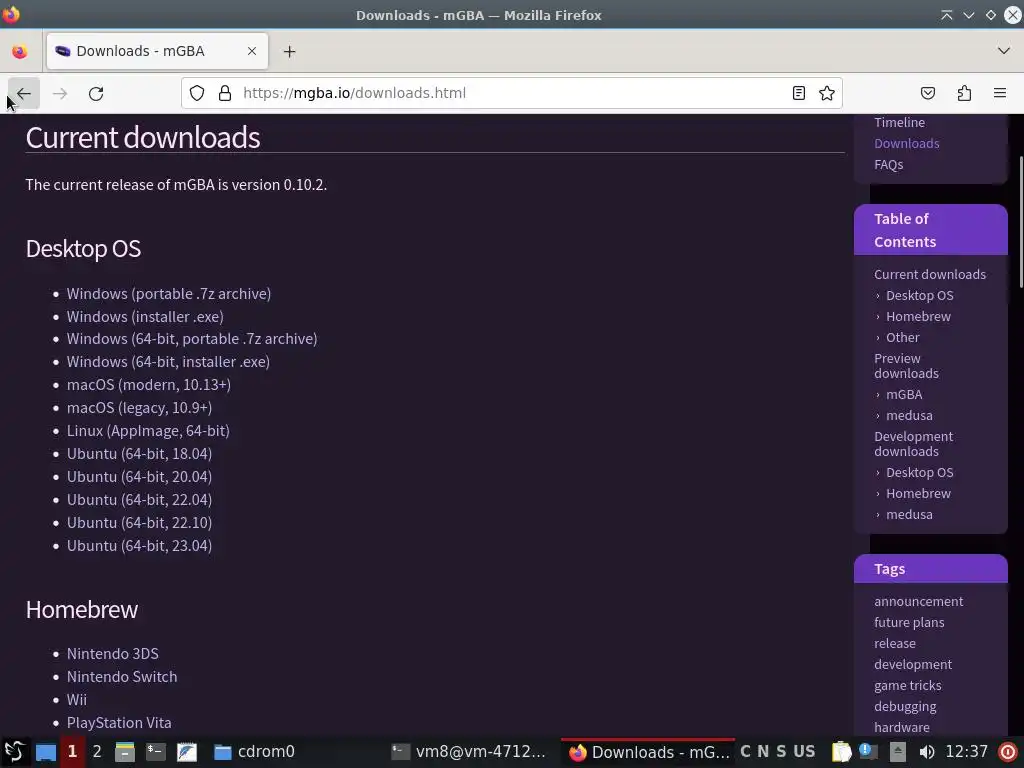Download Ubuntu (64-bit, 20.04)

click(139, 477)
